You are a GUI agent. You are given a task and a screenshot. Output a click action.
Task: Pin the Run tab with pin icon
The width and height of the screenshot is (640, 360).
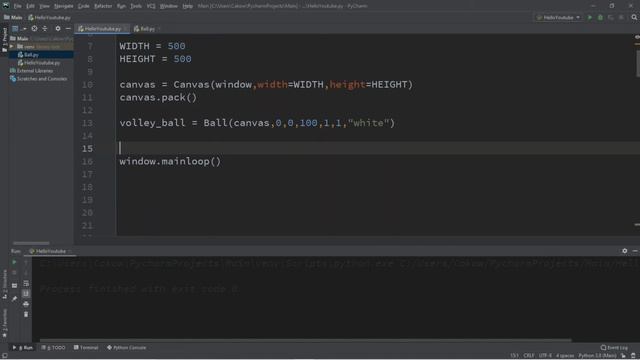tap(14, 298)
